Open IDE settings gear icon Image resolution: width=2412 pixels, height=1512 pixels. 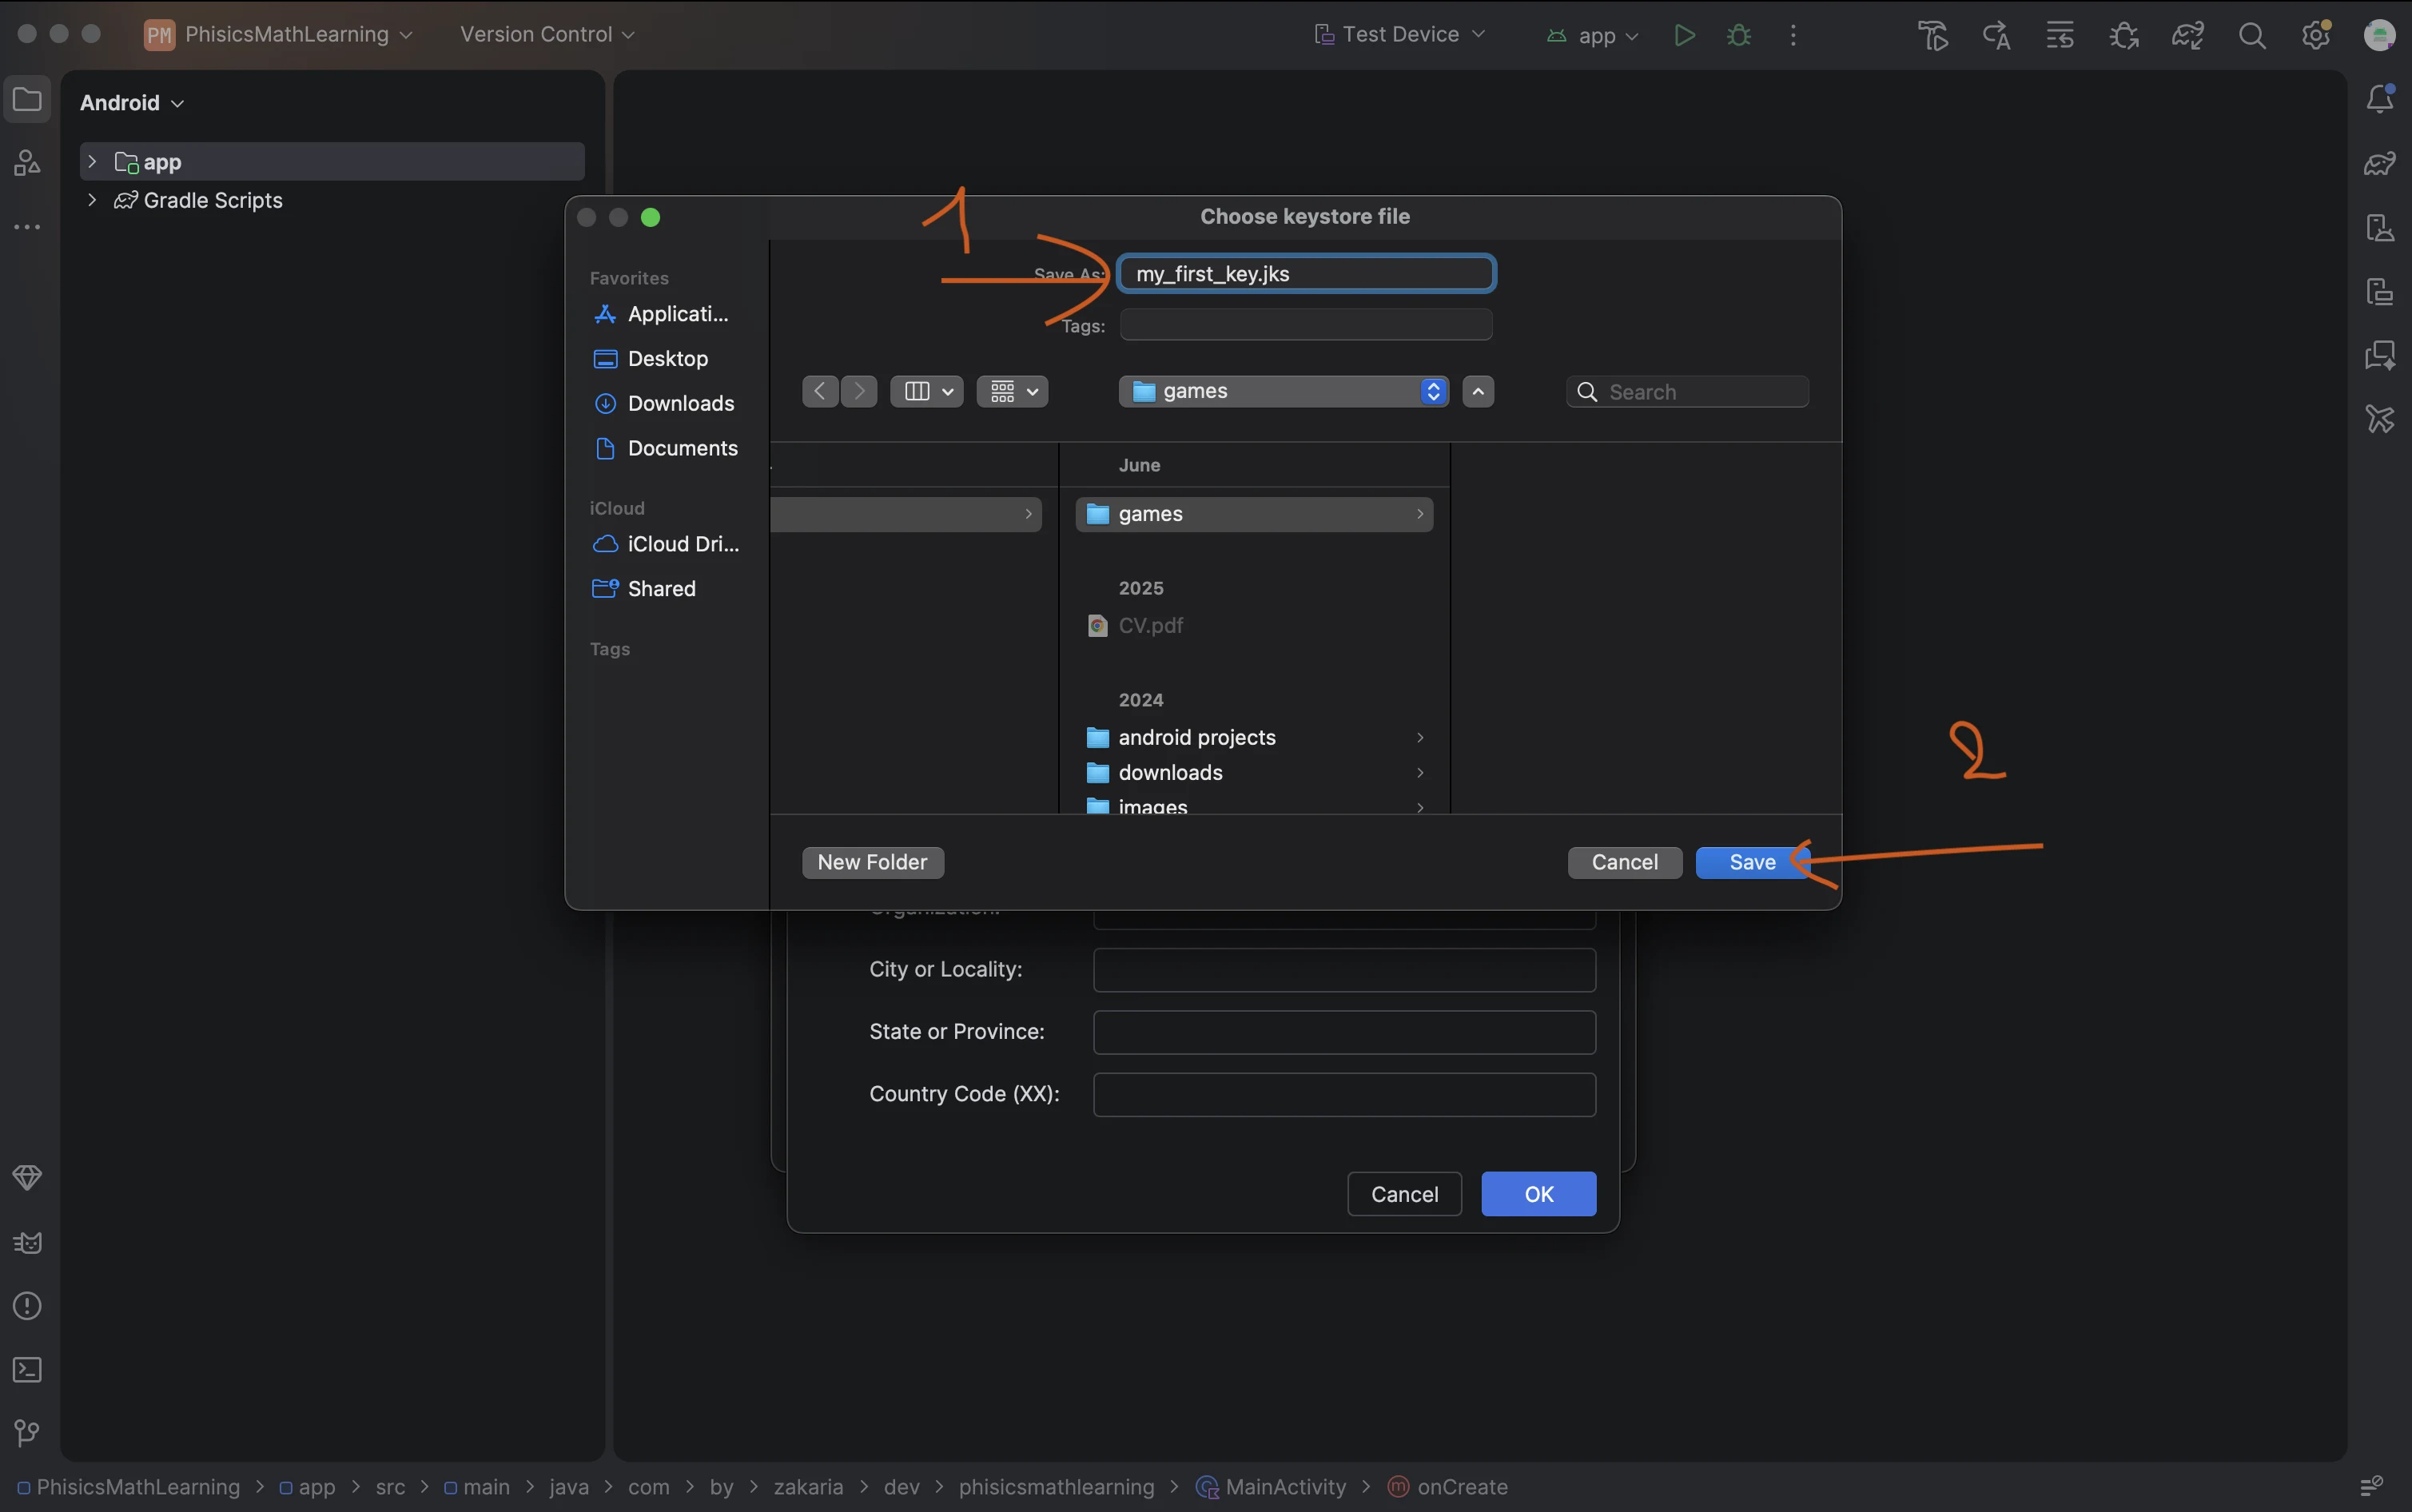pyautogui.click(x=2316, y=36)
